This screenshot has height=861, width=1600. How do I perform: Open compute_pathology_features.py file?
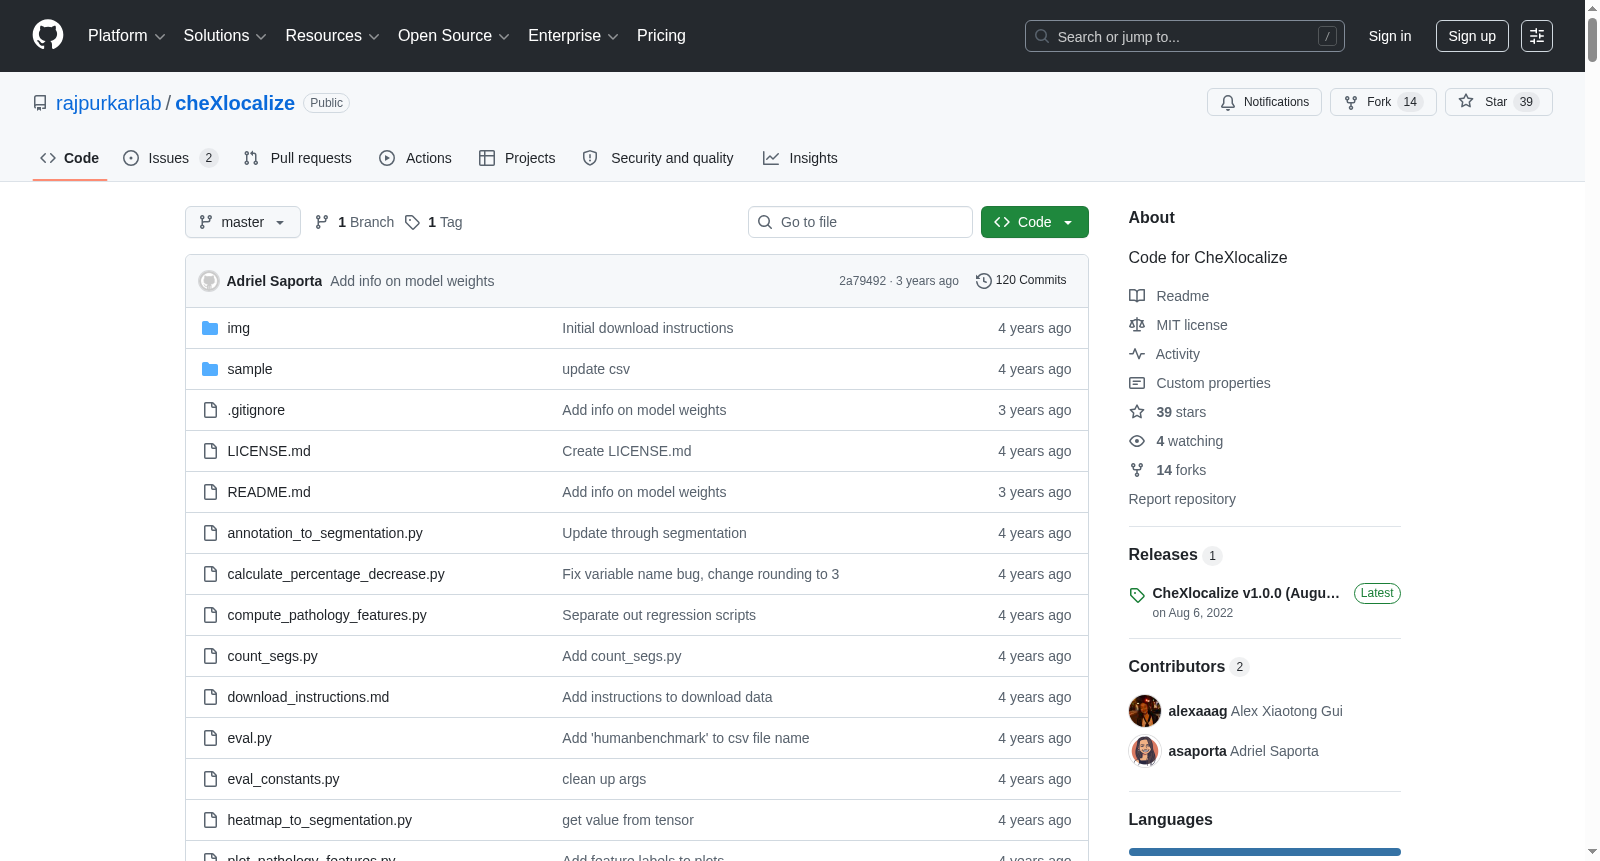coord(327,615)
